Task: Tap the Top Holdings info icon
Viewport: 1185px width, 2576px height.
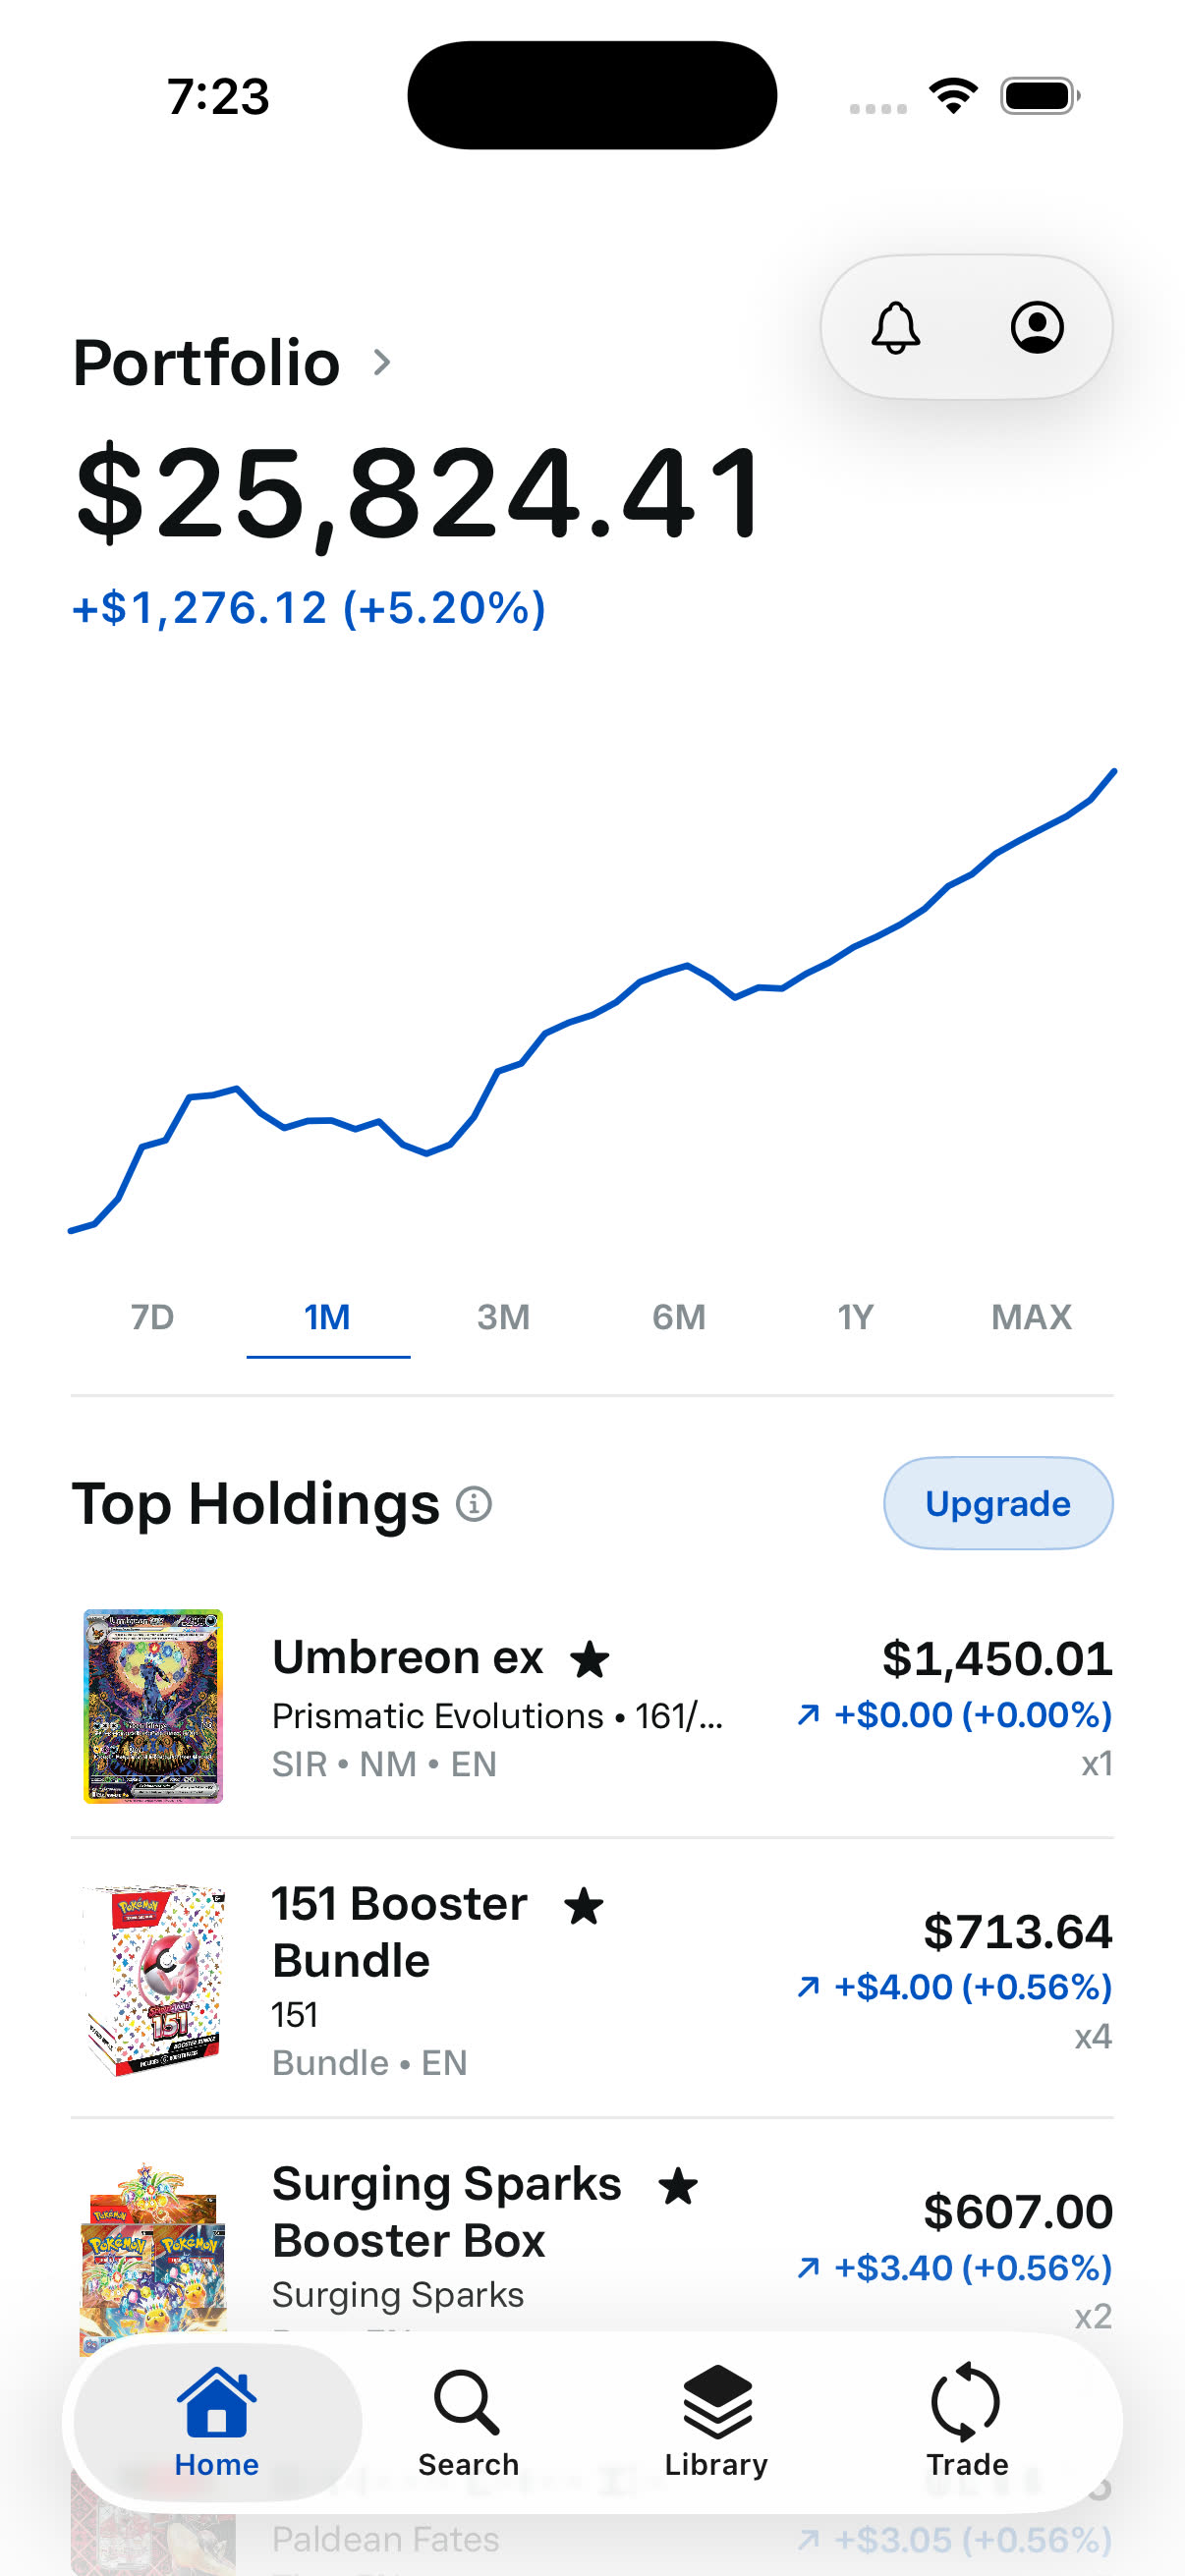Action: coord(474,1504)
